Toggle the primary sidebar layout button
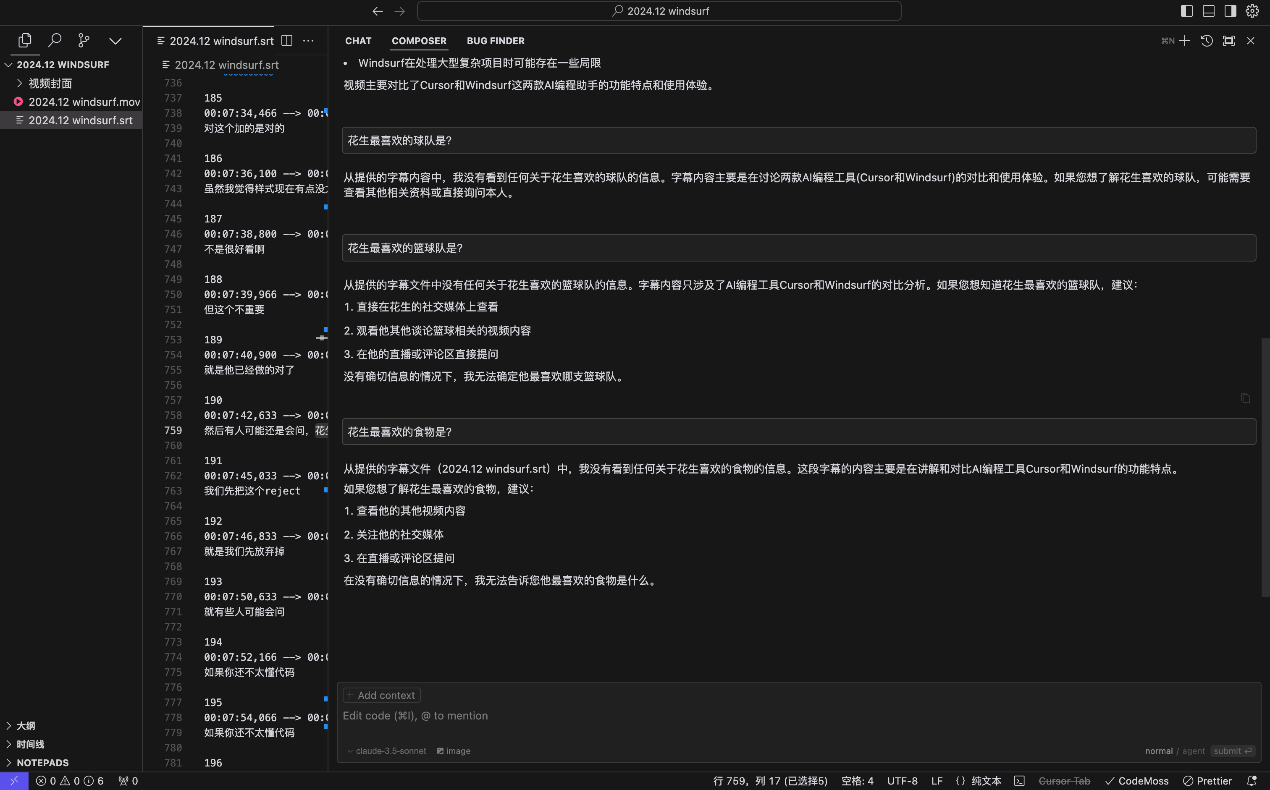This screenshot has width=1270, height=790. coord(1187,11)
